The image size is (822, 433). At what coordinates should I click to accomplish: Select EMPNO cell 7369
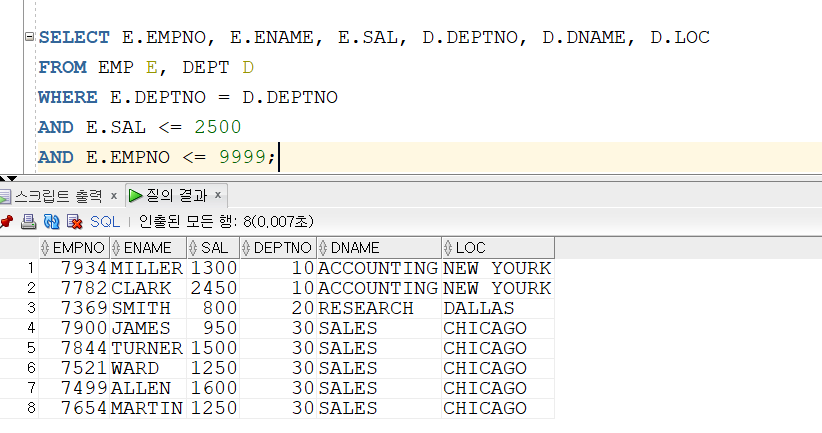tap(74, 308)
